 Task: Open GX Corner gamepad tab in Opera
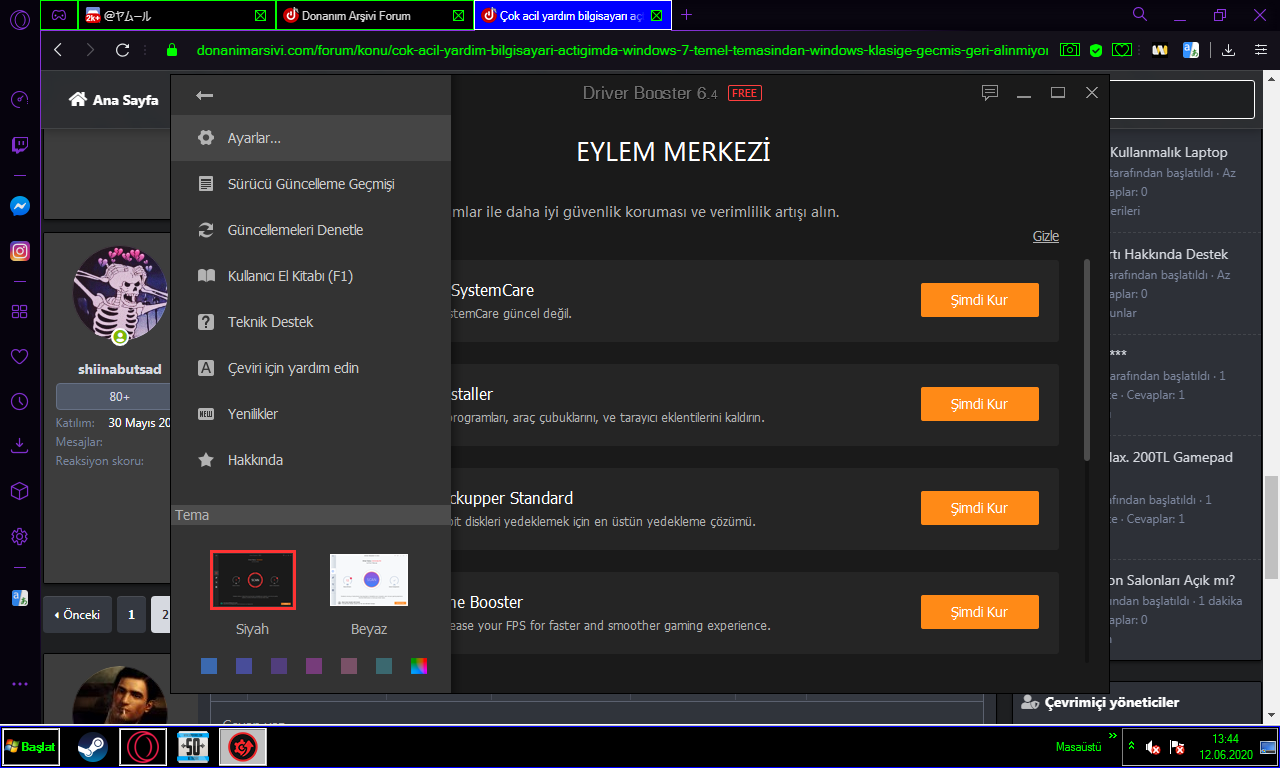(59, 15)
